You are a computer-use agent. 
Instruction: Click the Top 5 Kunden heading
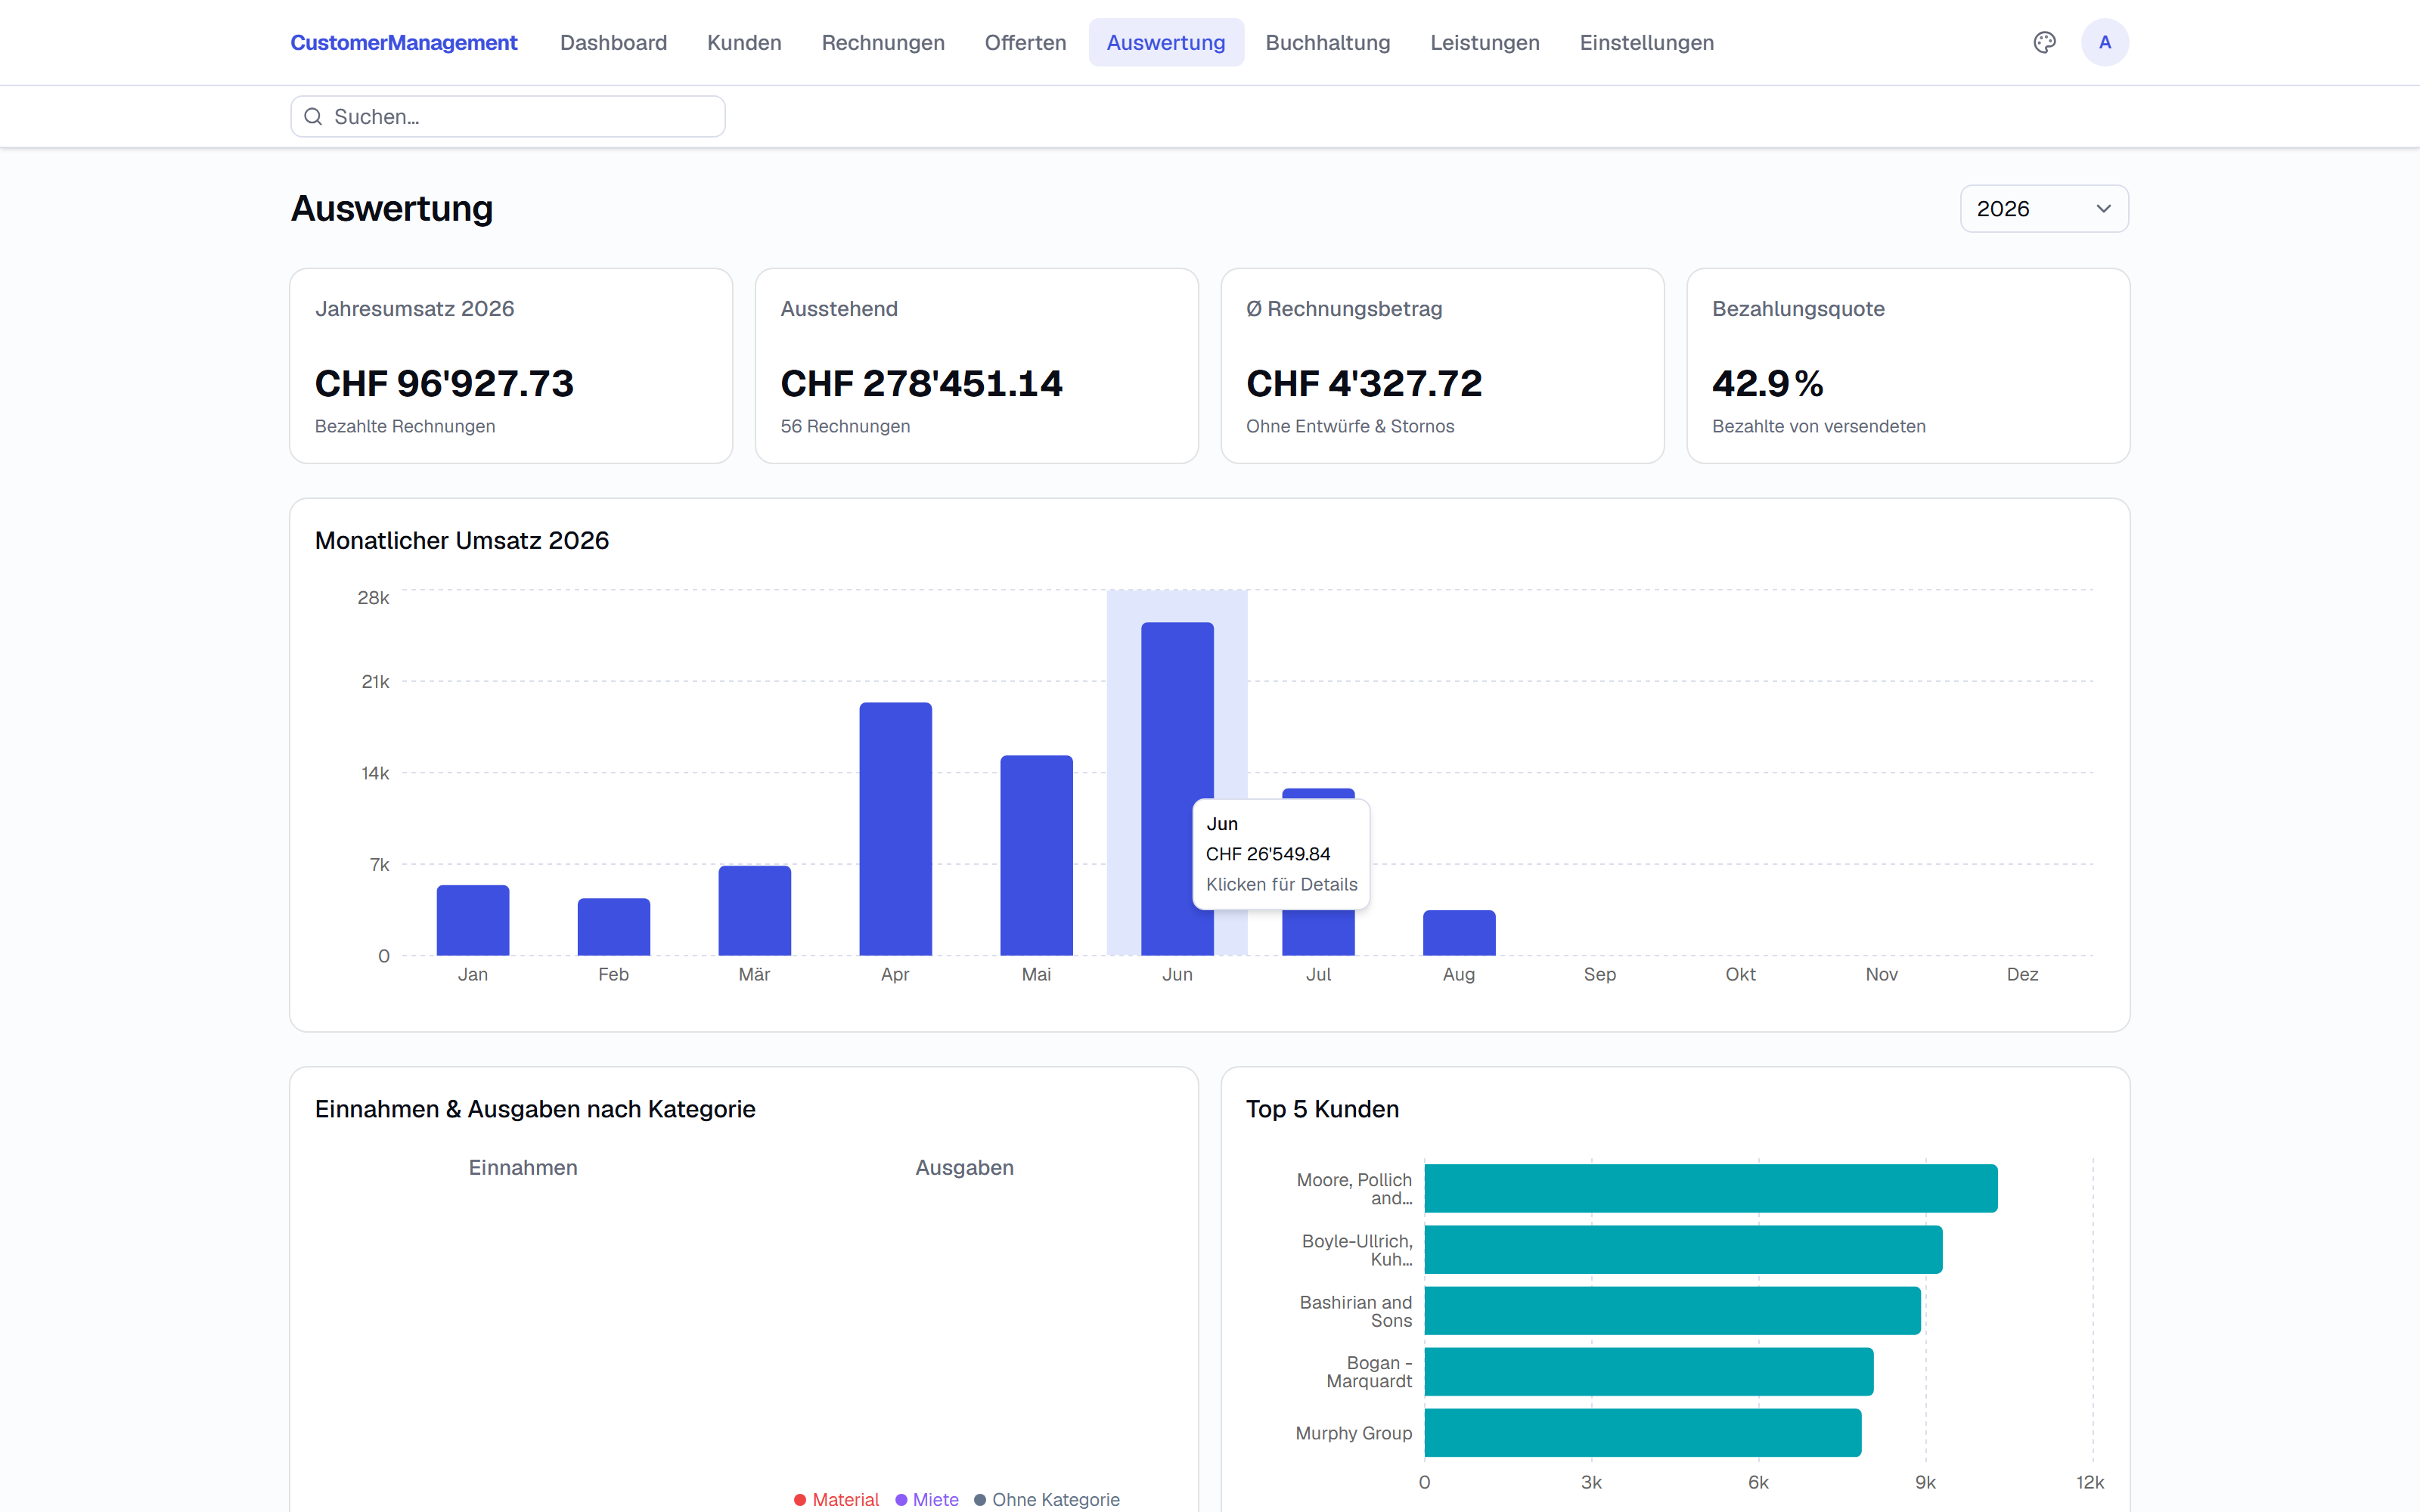pos(1322,1109)
